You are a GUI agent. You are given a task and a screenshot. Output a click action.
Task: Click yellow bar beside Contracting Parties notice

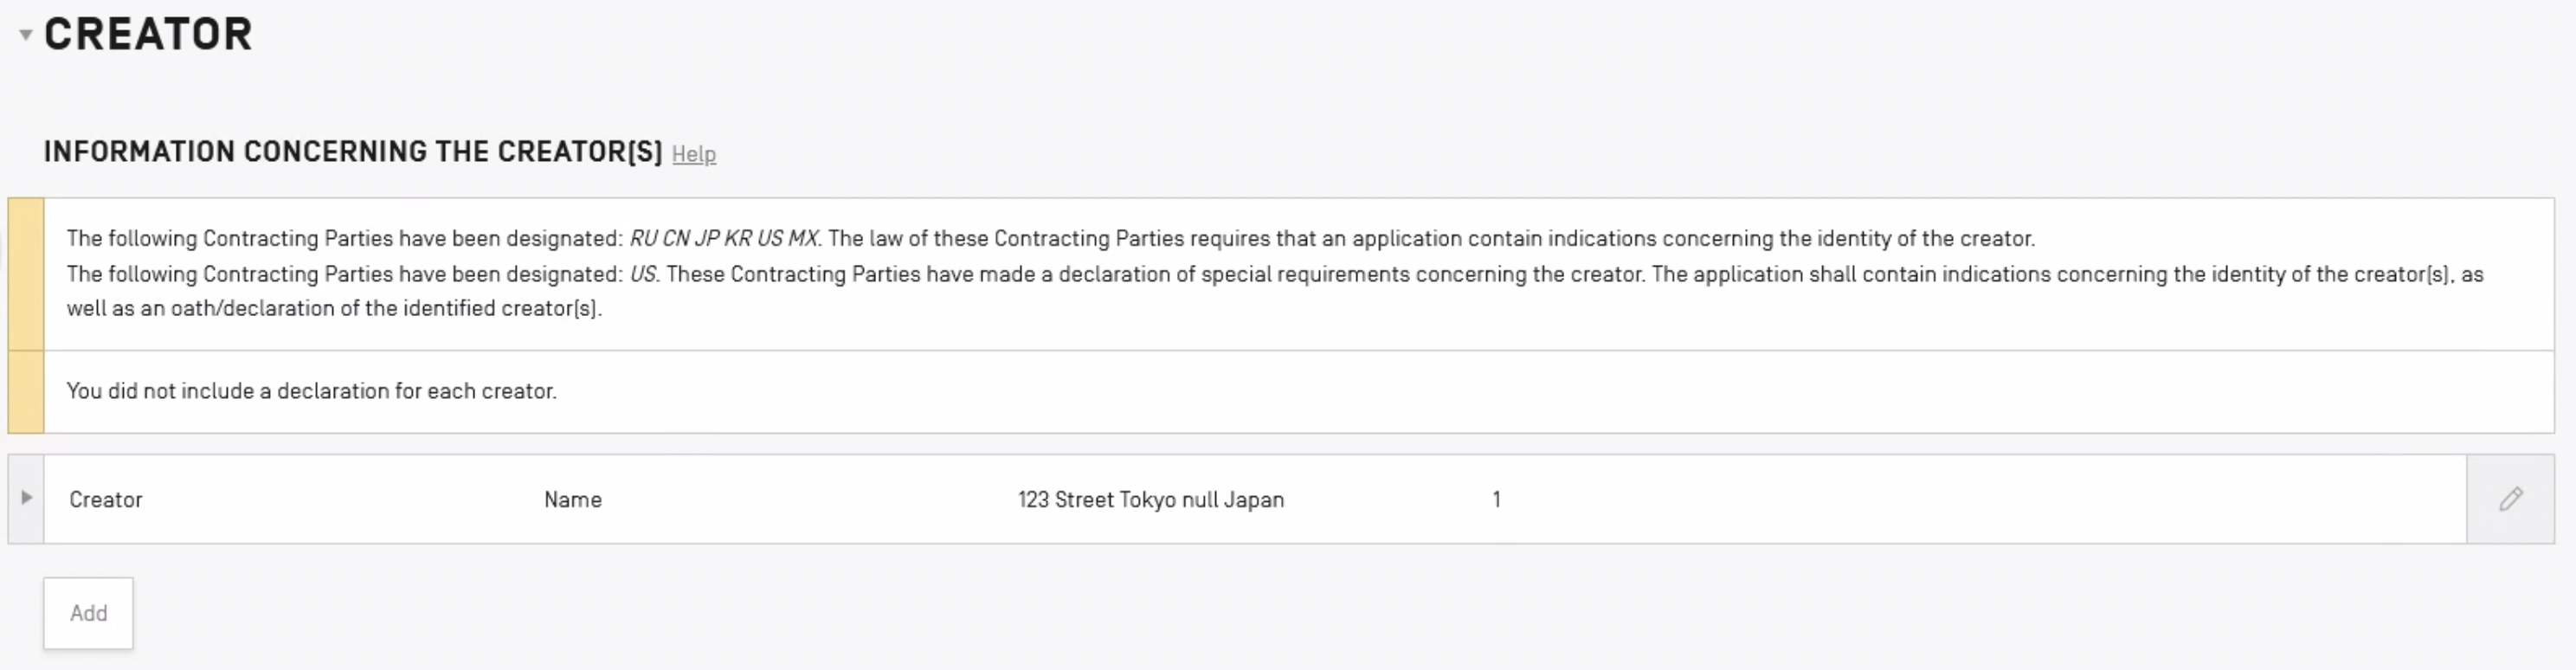pos(26,274)
